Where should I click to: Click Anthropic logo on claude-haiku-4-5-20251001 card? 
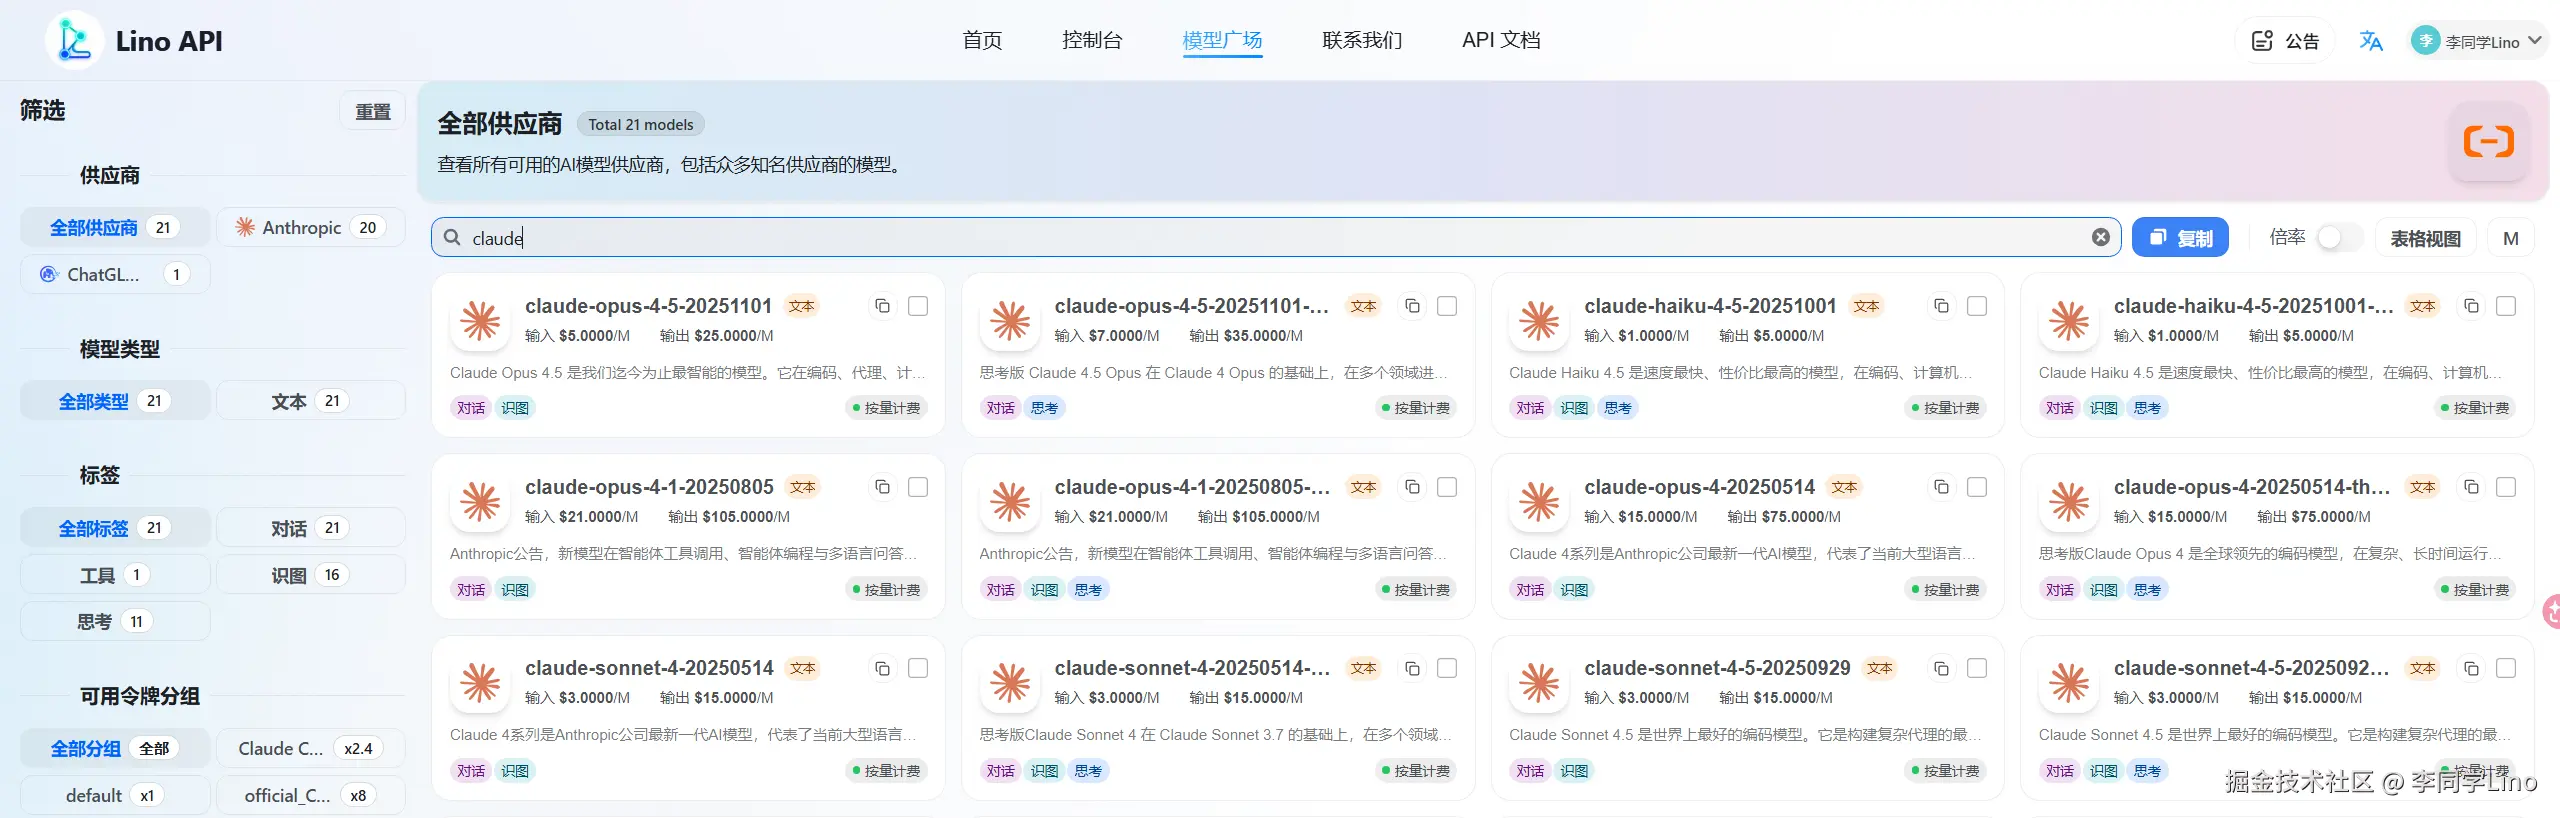(x=1540, y=321)
